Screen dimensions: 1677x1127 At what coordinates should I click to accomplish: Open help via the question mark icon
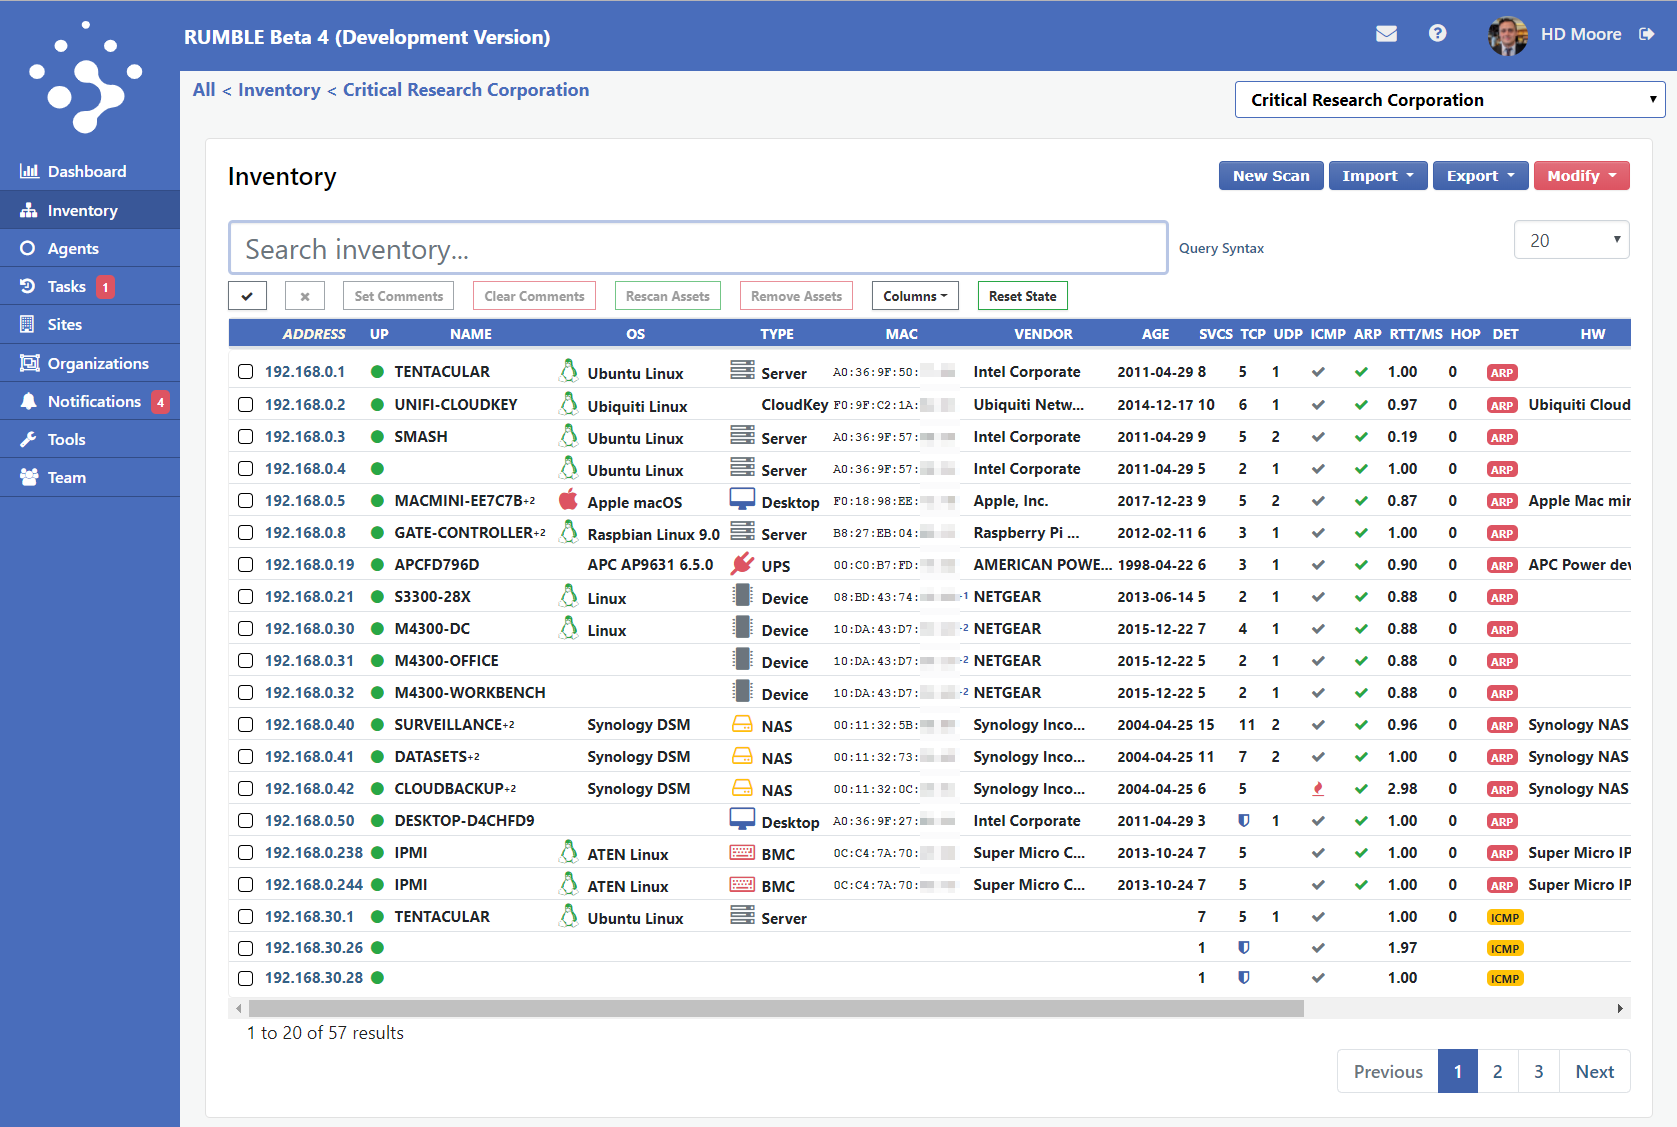pos(1437,33)
